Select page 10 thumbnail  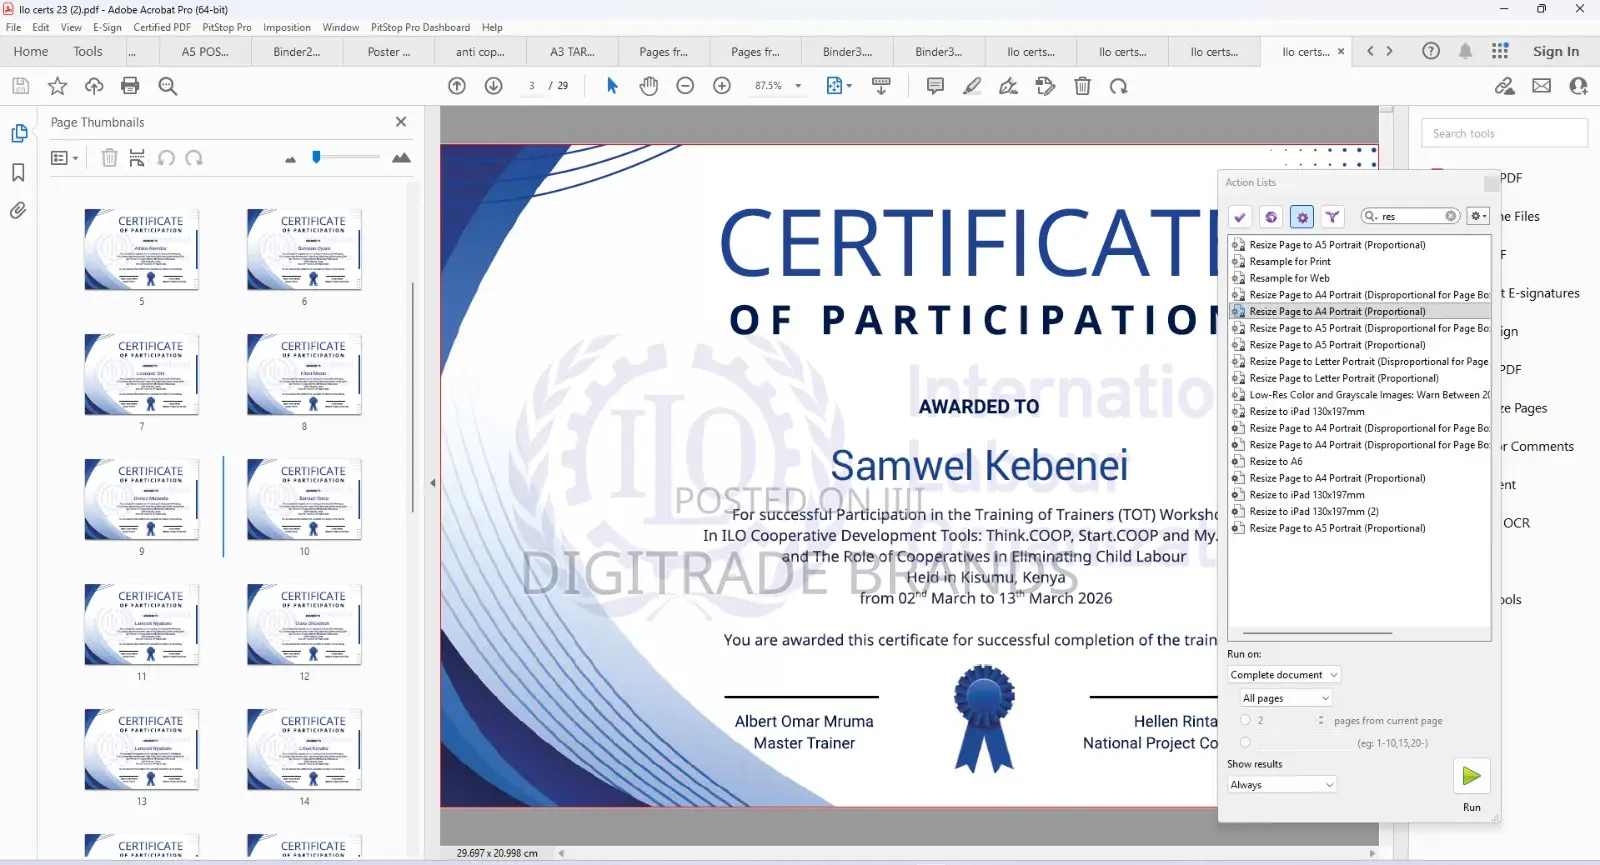click(x=304, y=500)
